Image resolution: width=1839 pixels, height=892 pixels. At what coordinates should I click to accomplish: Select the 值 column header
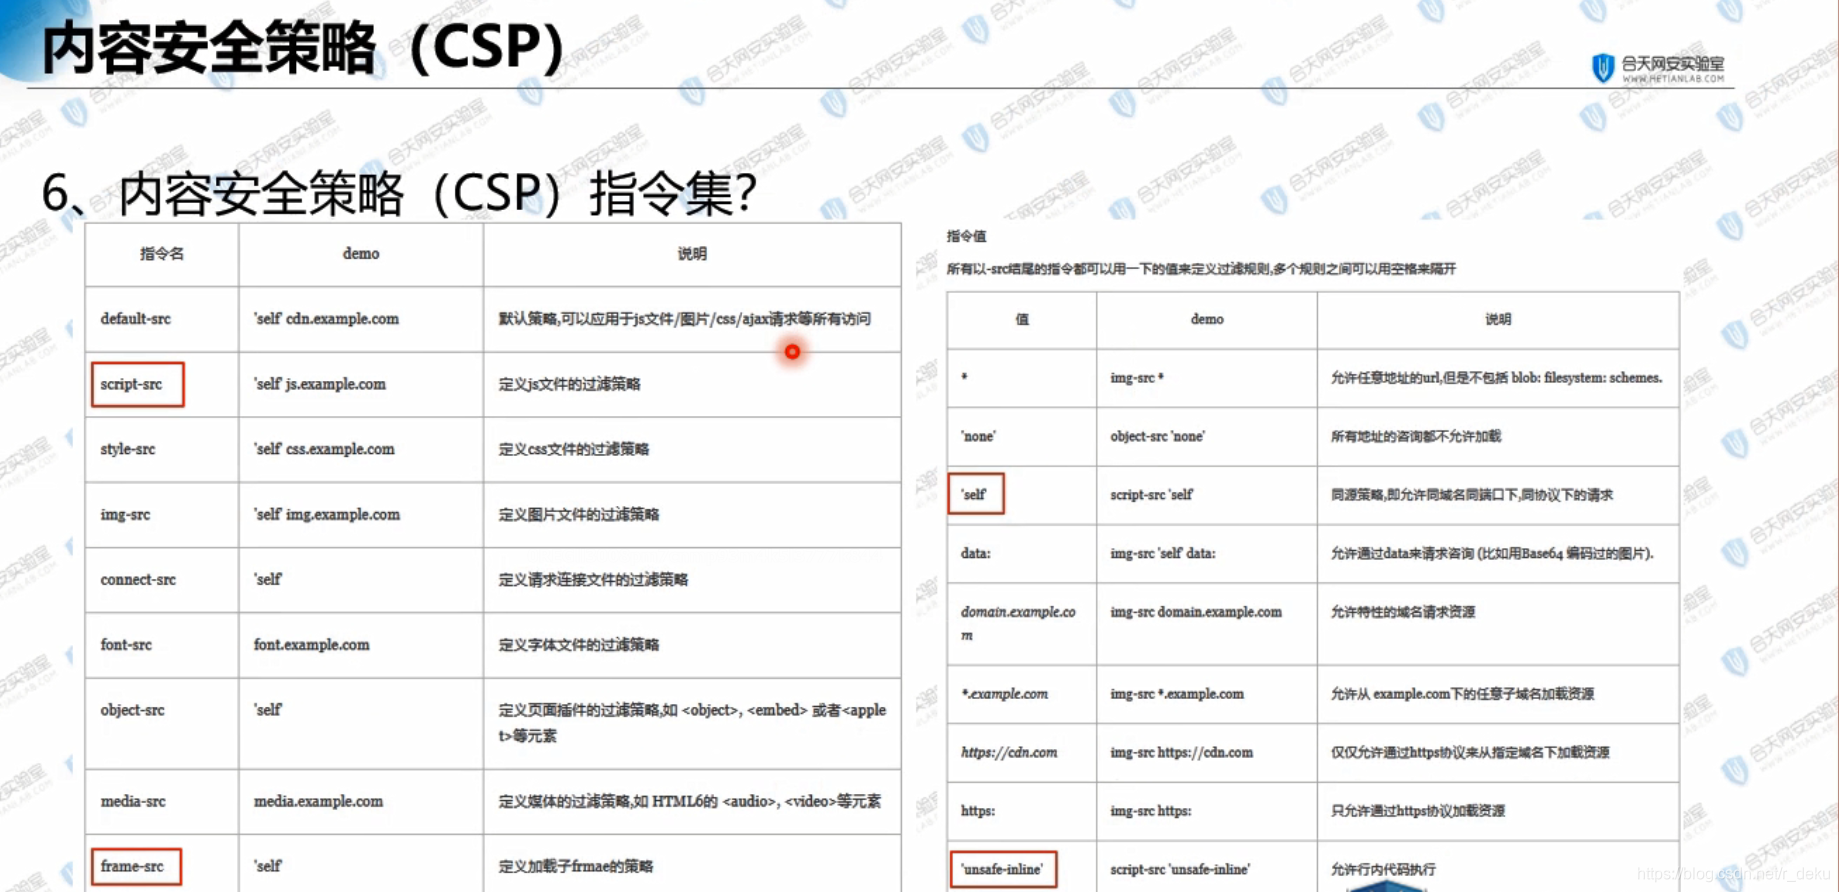[1022, 319]
